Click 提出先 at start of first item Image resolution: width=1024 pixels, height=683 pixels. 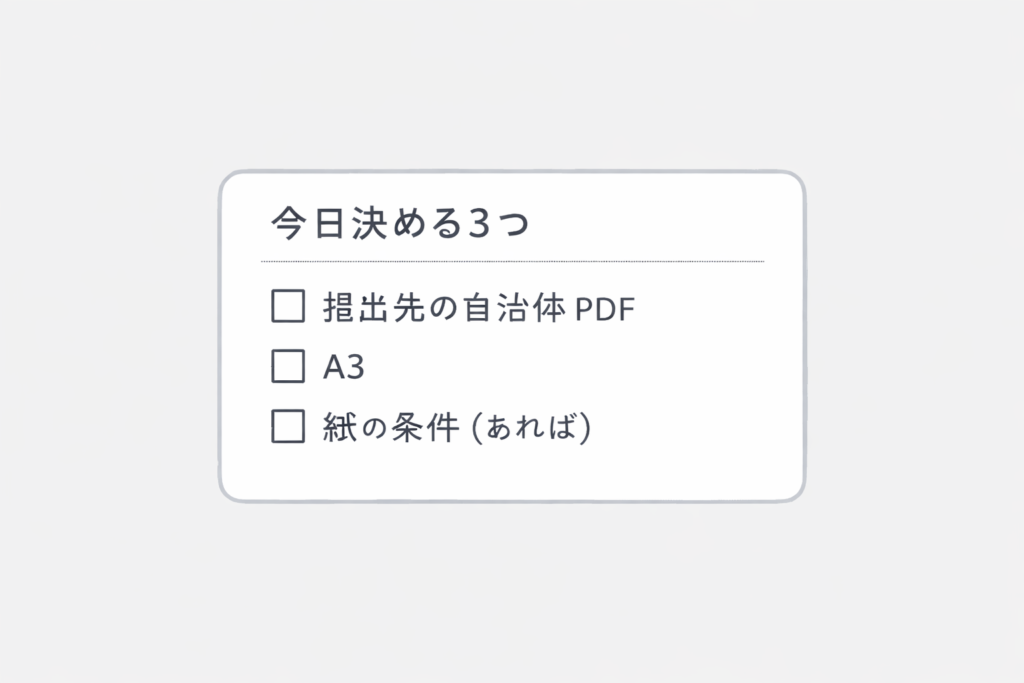(370, 308)
